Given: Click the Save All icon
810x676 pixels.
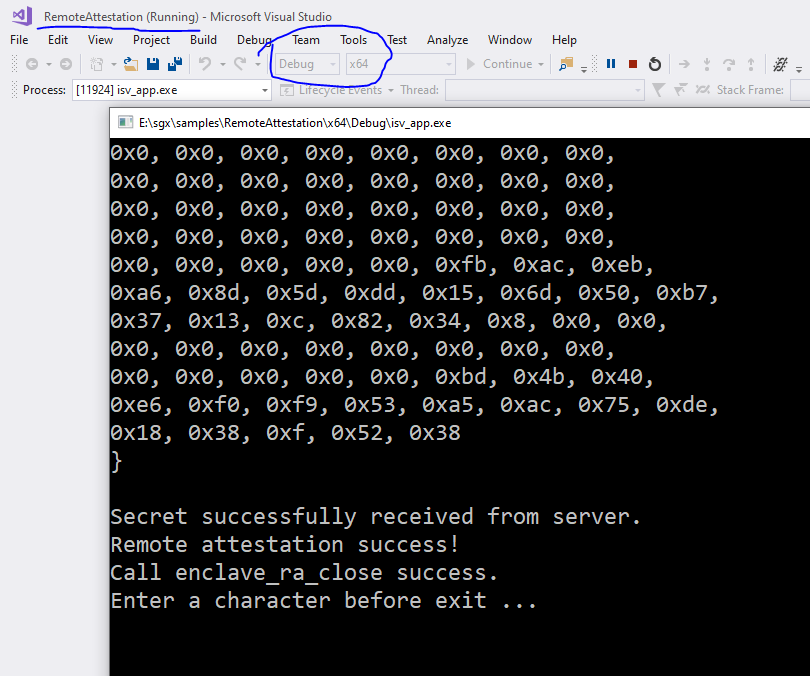Looking at the screenshot, I should coord(177,63).
